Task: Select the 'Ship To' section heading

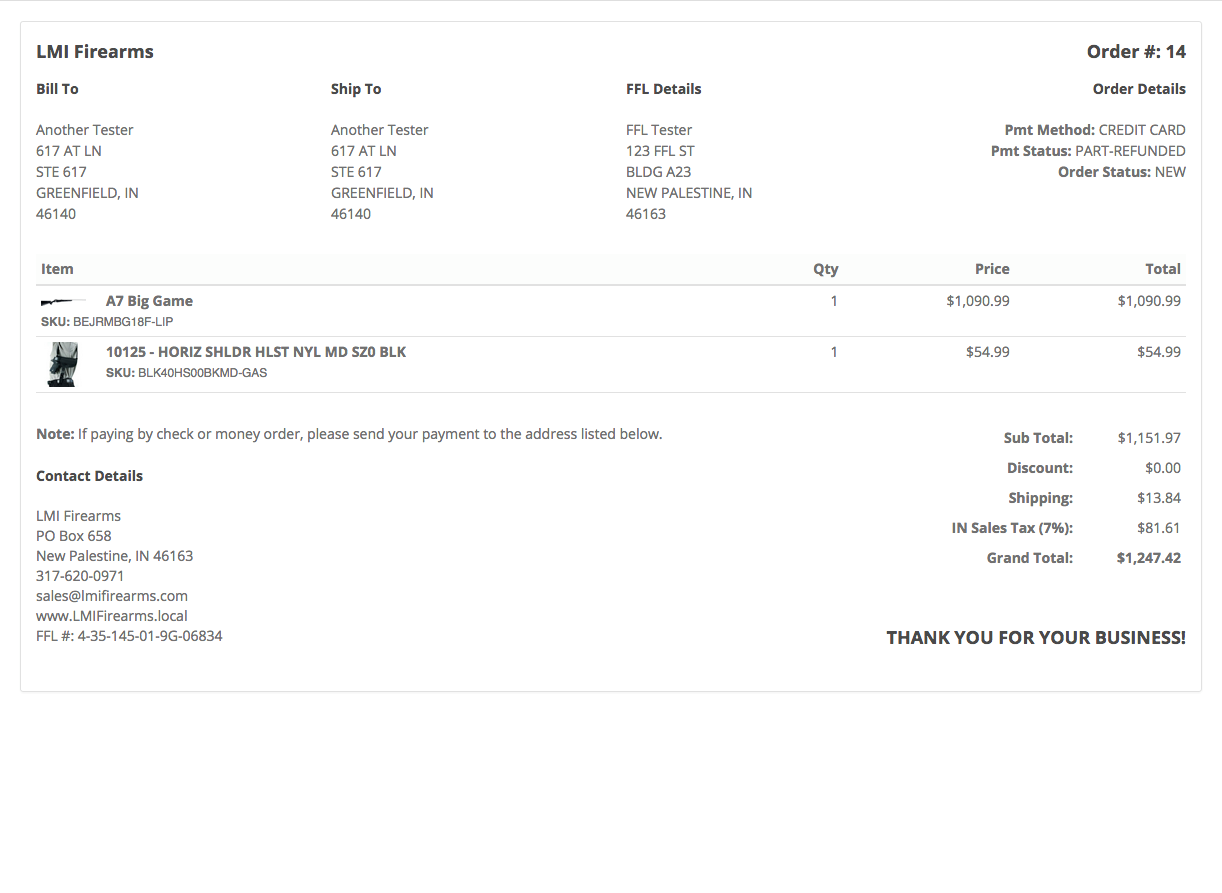Action: [x=356, y=89]
